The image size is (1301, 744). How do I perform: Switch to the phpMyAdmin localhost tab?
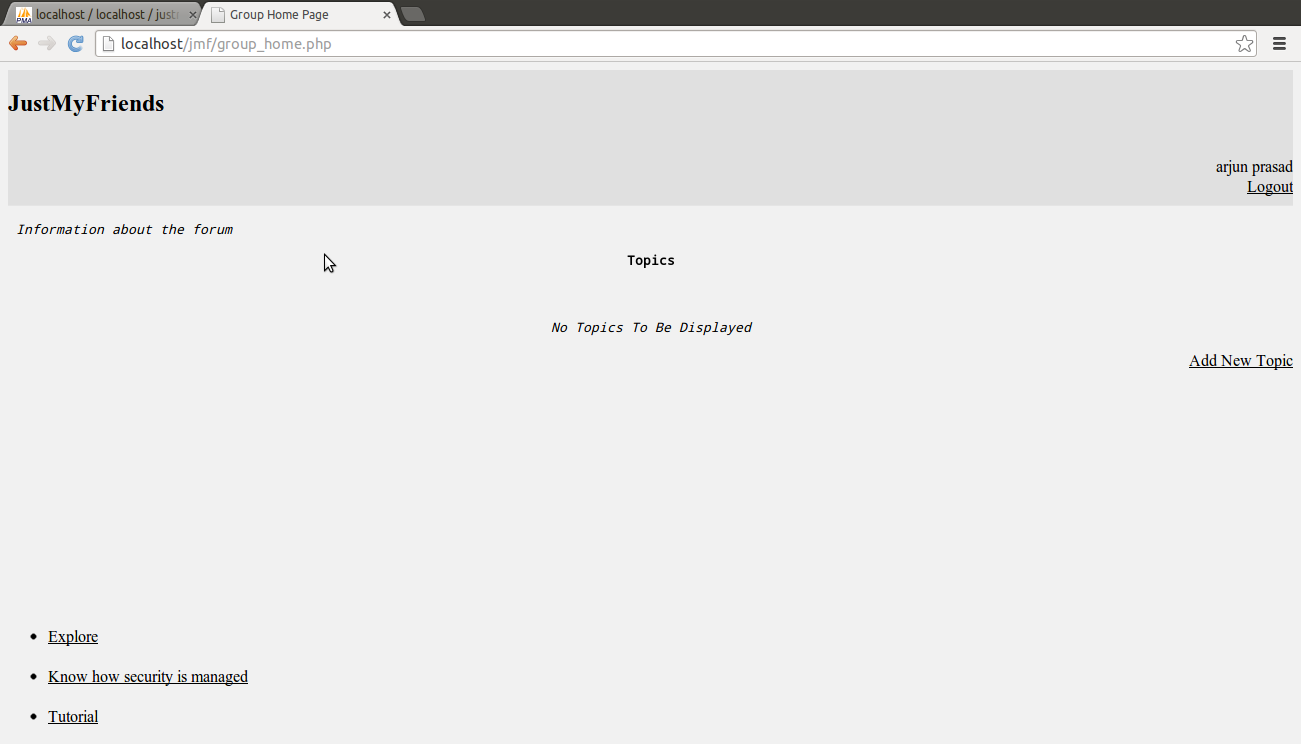[x=100, y=15]
